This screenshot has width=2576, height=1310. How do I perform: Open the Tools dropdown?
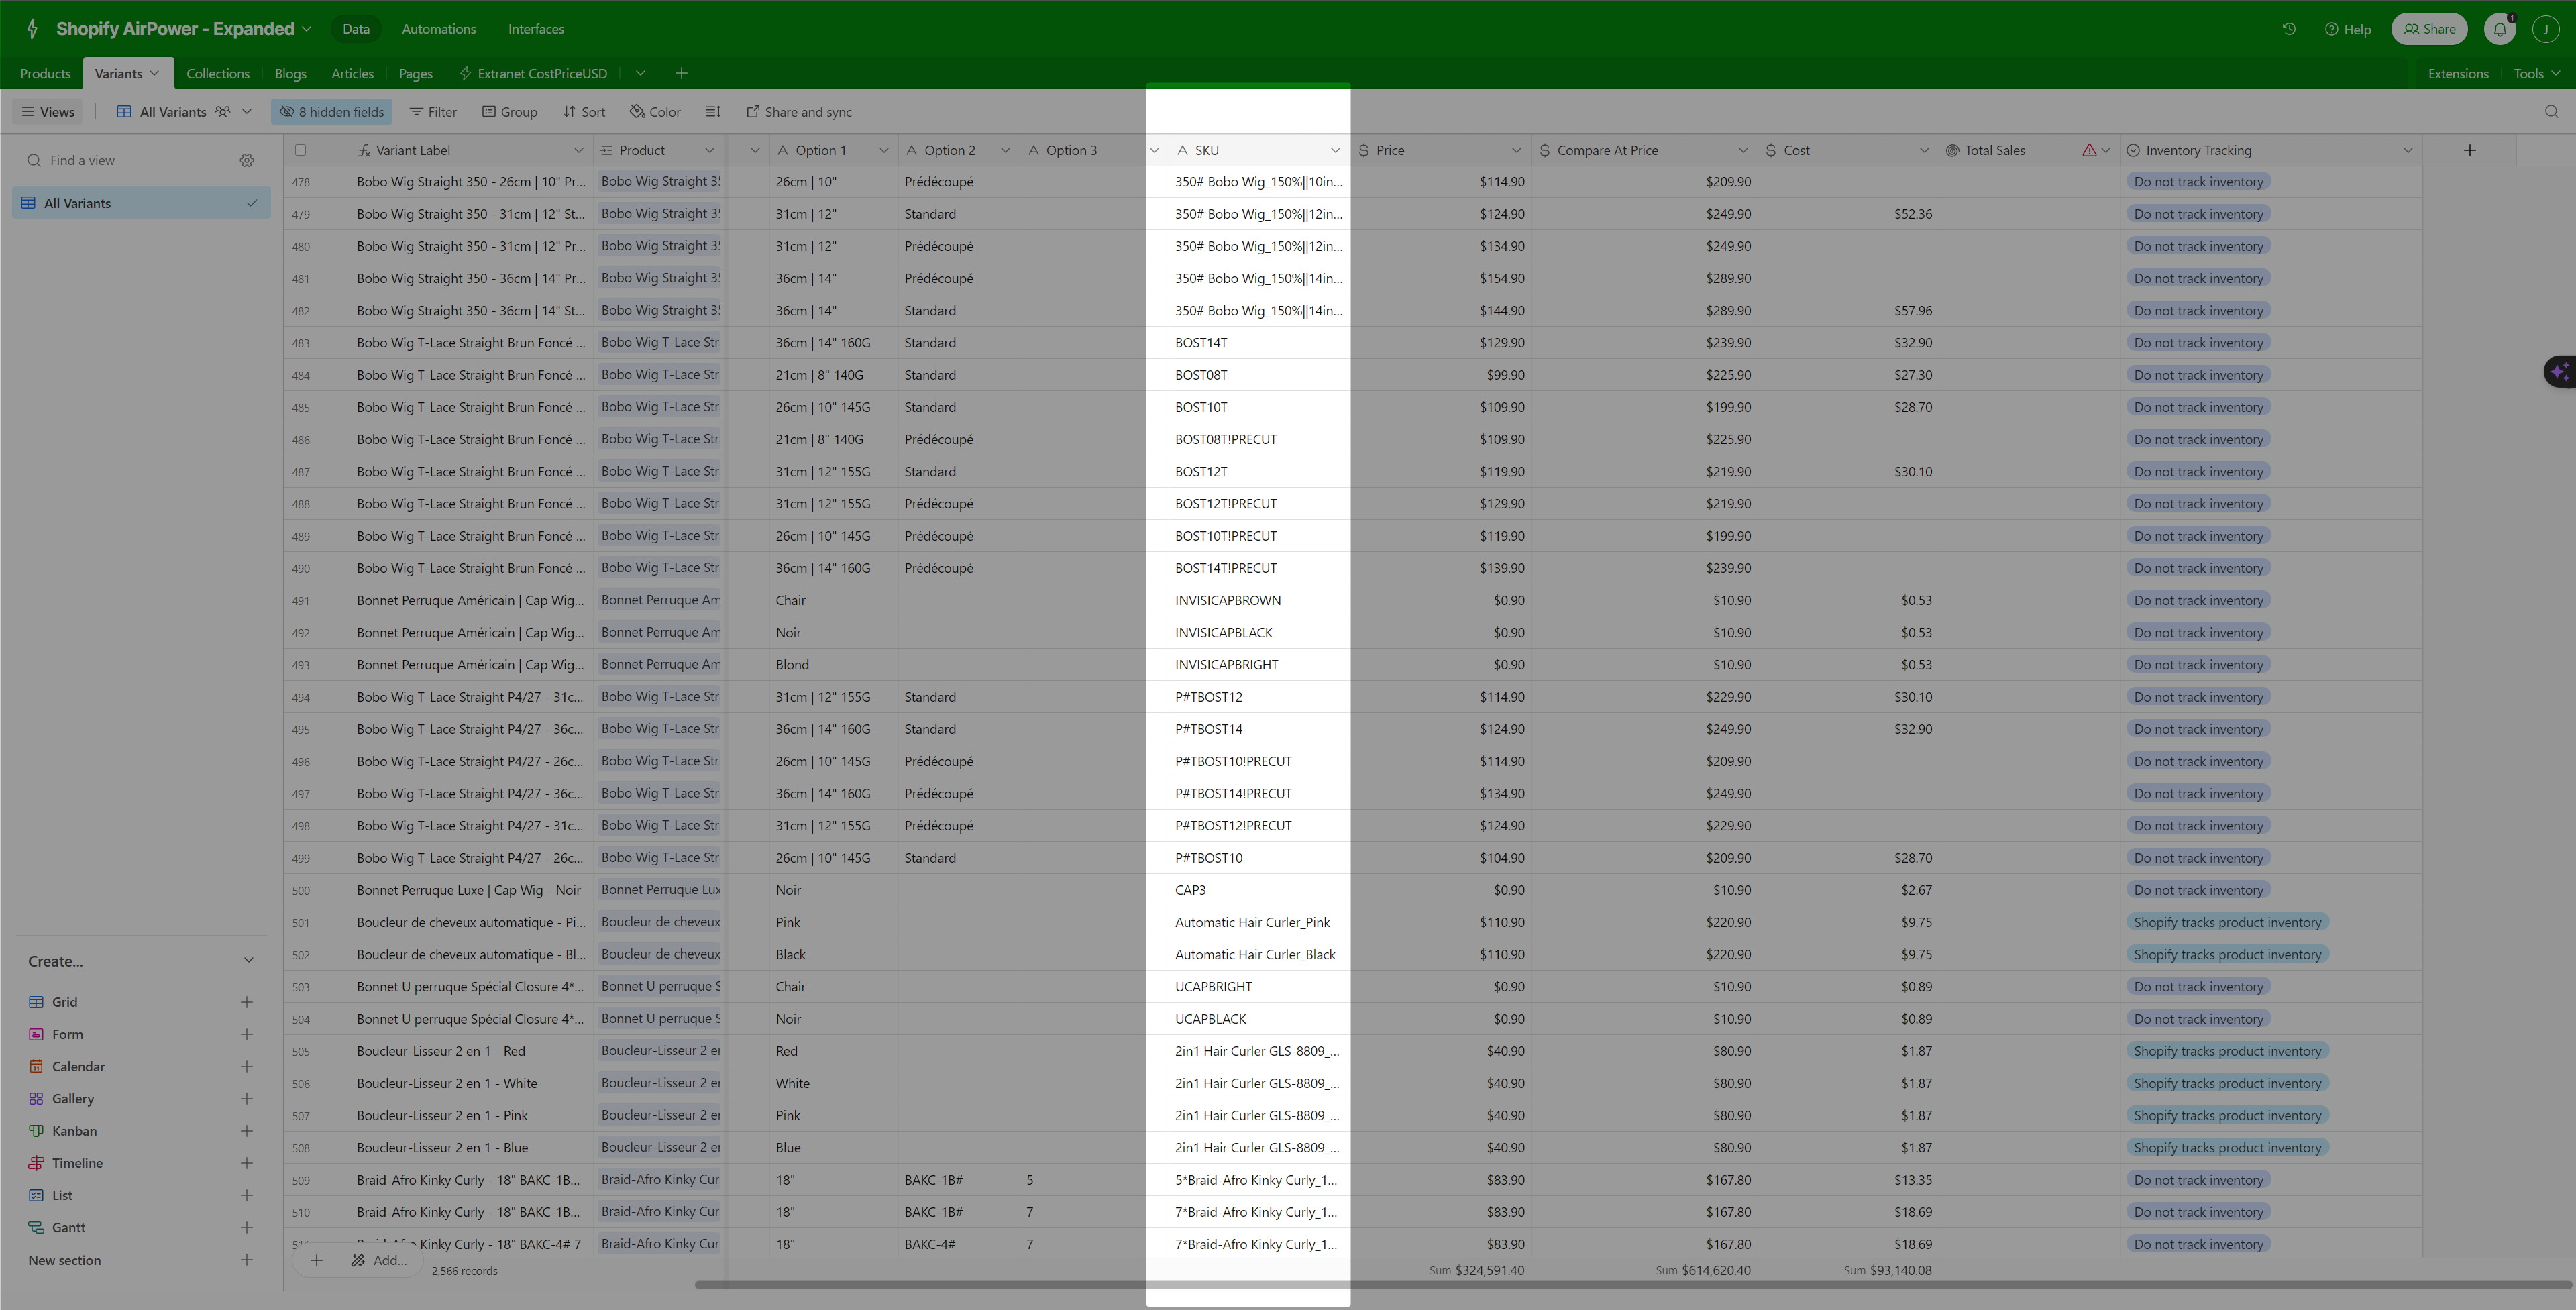coord(2537,73)
